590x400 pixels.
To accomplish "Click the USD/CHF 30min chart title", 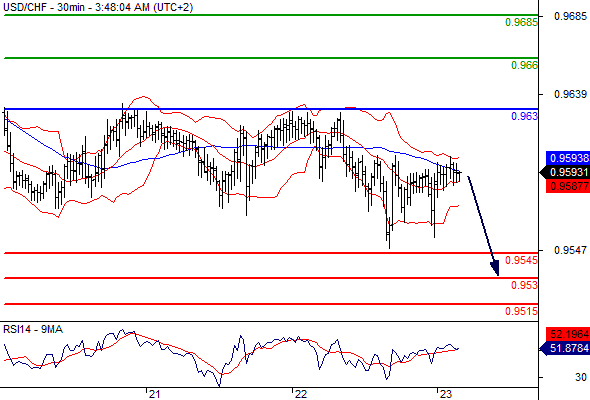I will tap(98, 7).
